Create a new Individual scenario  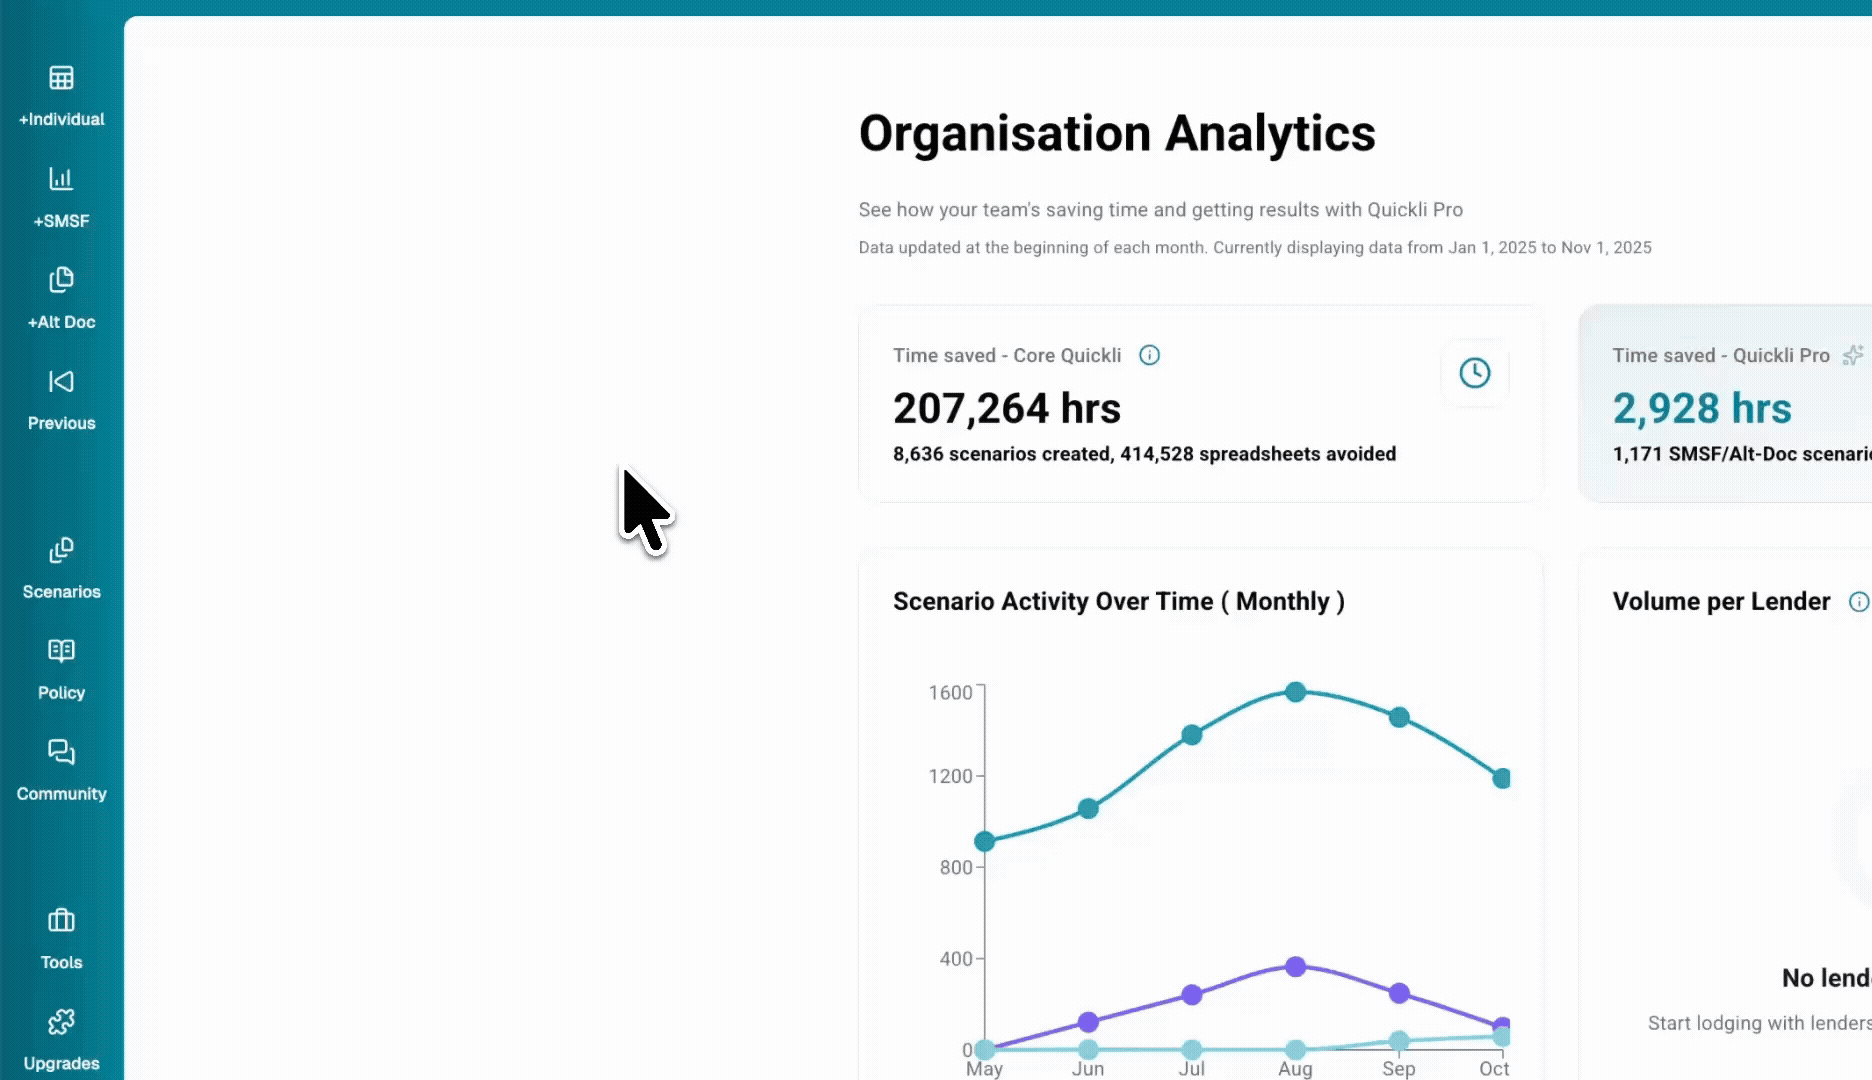61,95
